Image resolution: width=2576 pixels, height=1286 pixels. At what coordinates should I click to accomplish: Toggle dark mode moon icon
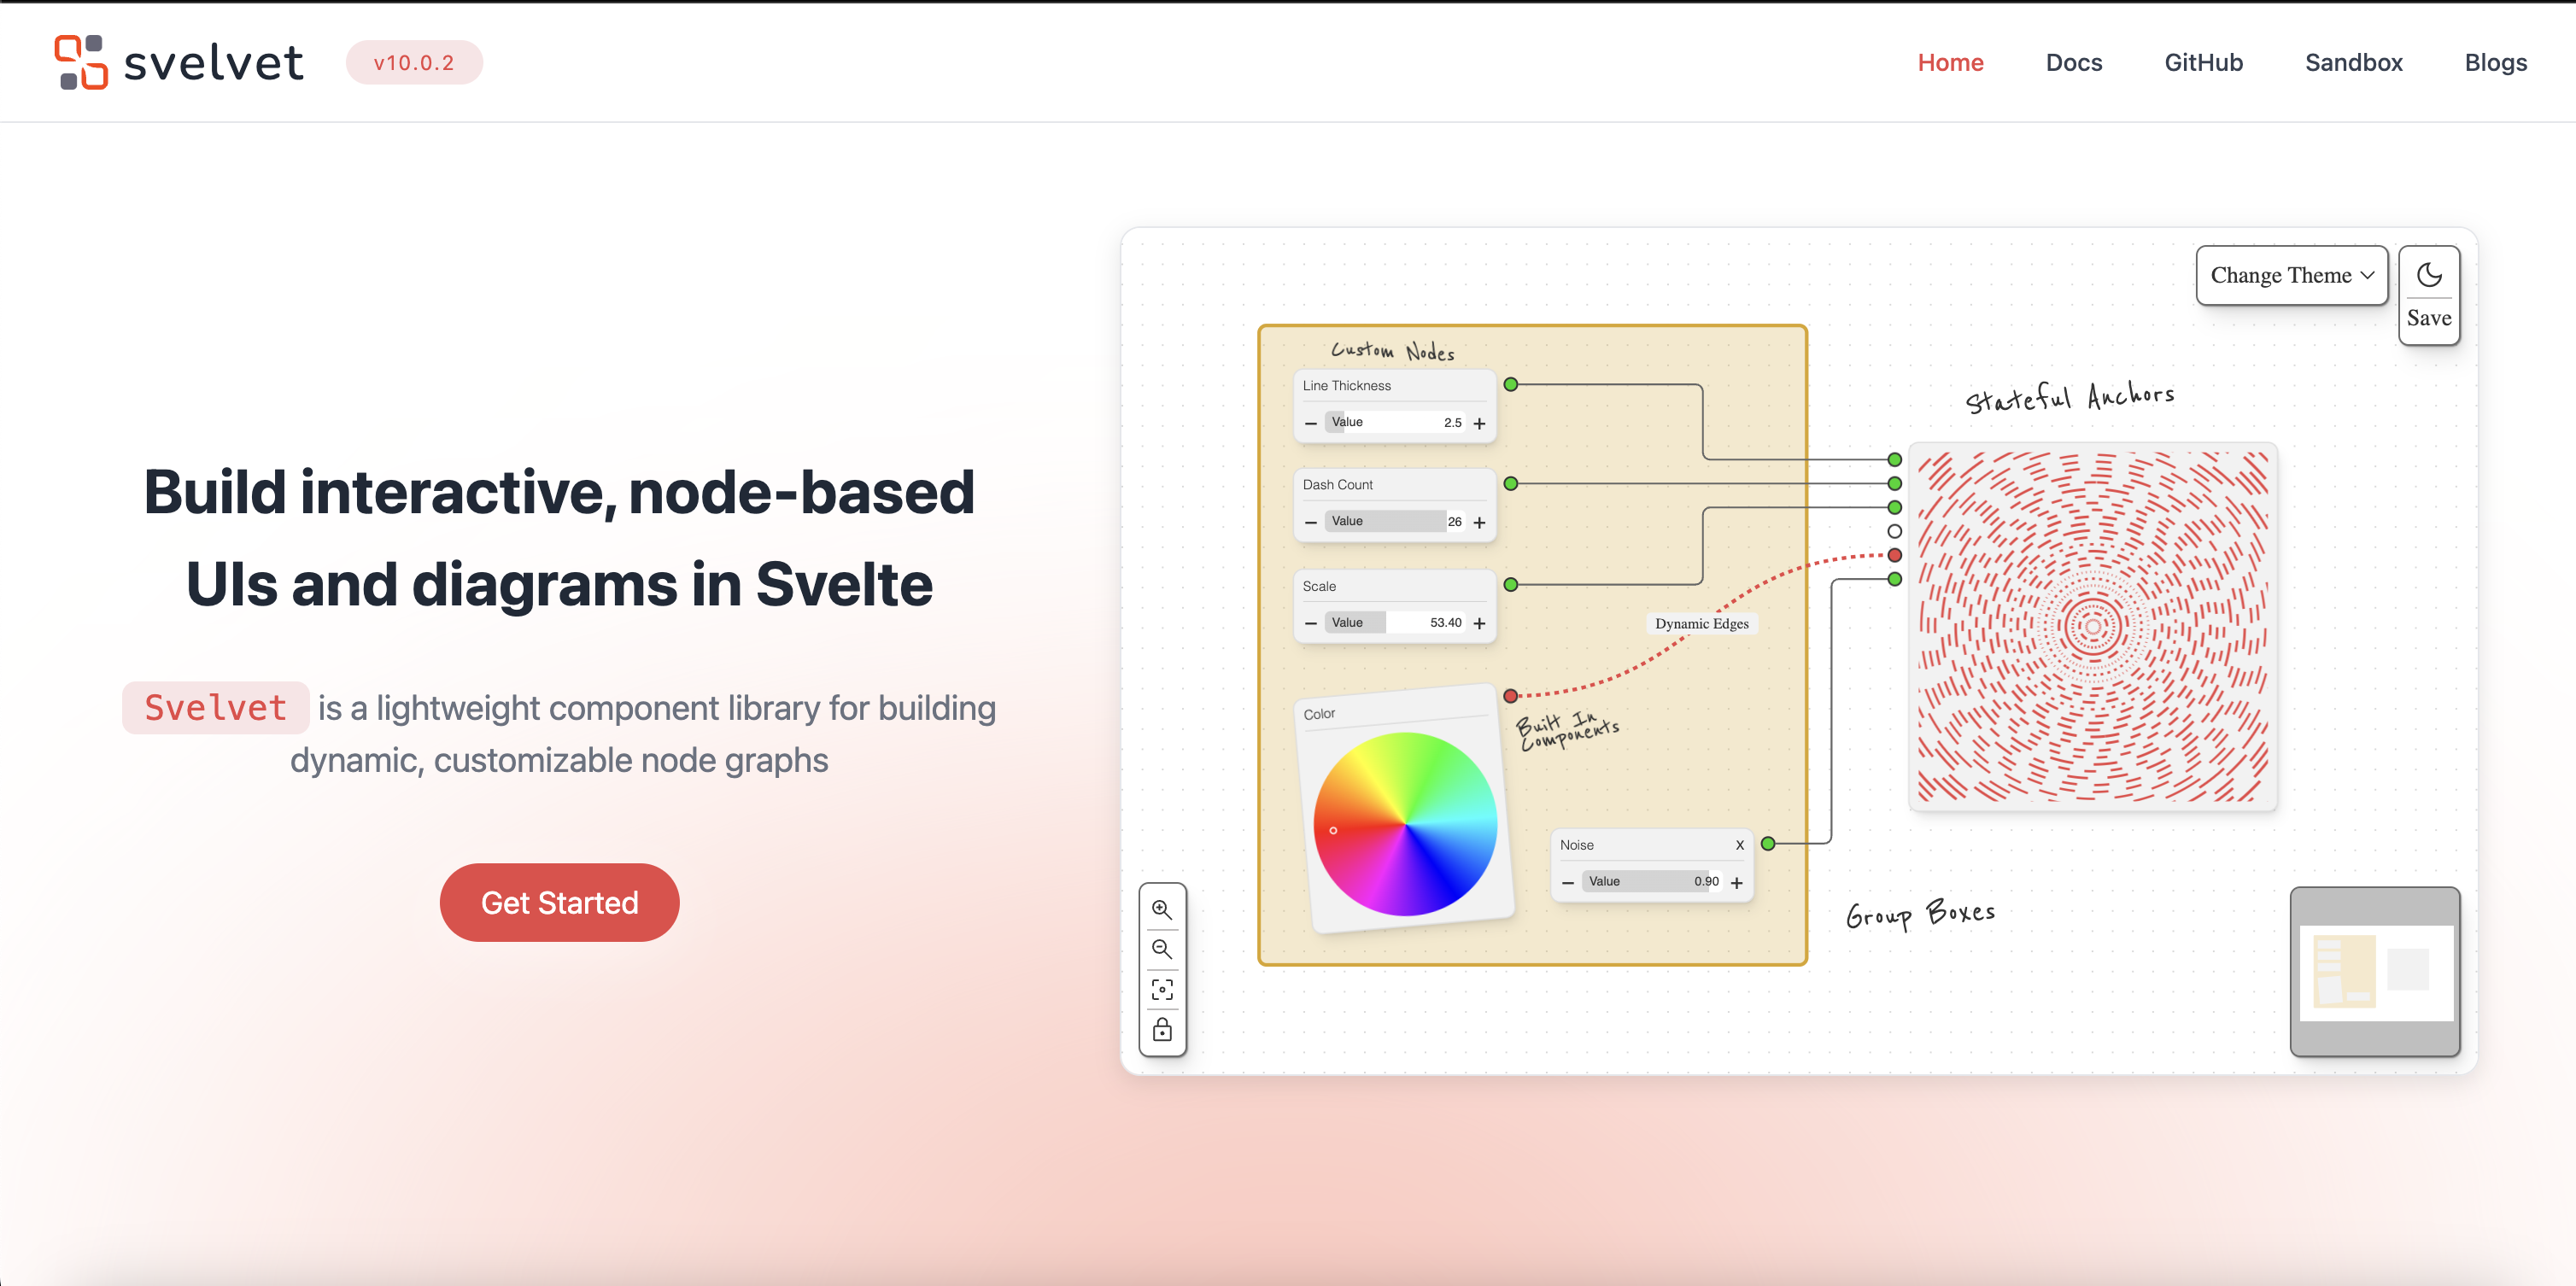tap(2429, 274)
